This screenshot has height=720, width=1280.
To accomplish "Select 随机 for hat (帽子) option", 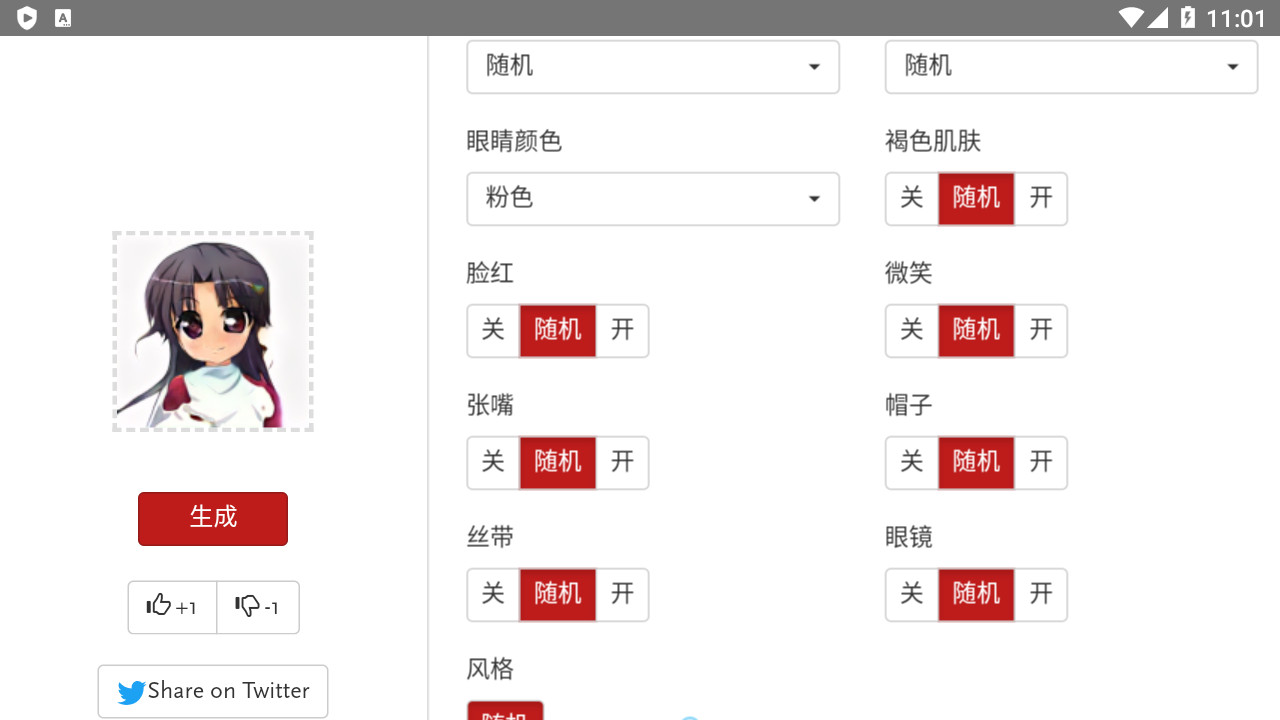I will tap(976, 462).
